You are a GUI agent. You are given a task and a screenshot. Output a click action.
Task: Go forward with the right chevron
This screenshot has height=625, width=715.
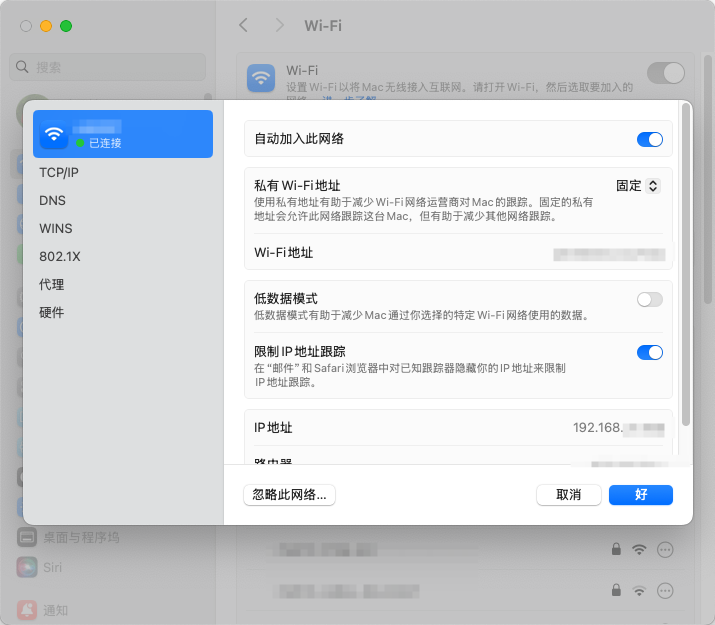(x=280, y=25)
